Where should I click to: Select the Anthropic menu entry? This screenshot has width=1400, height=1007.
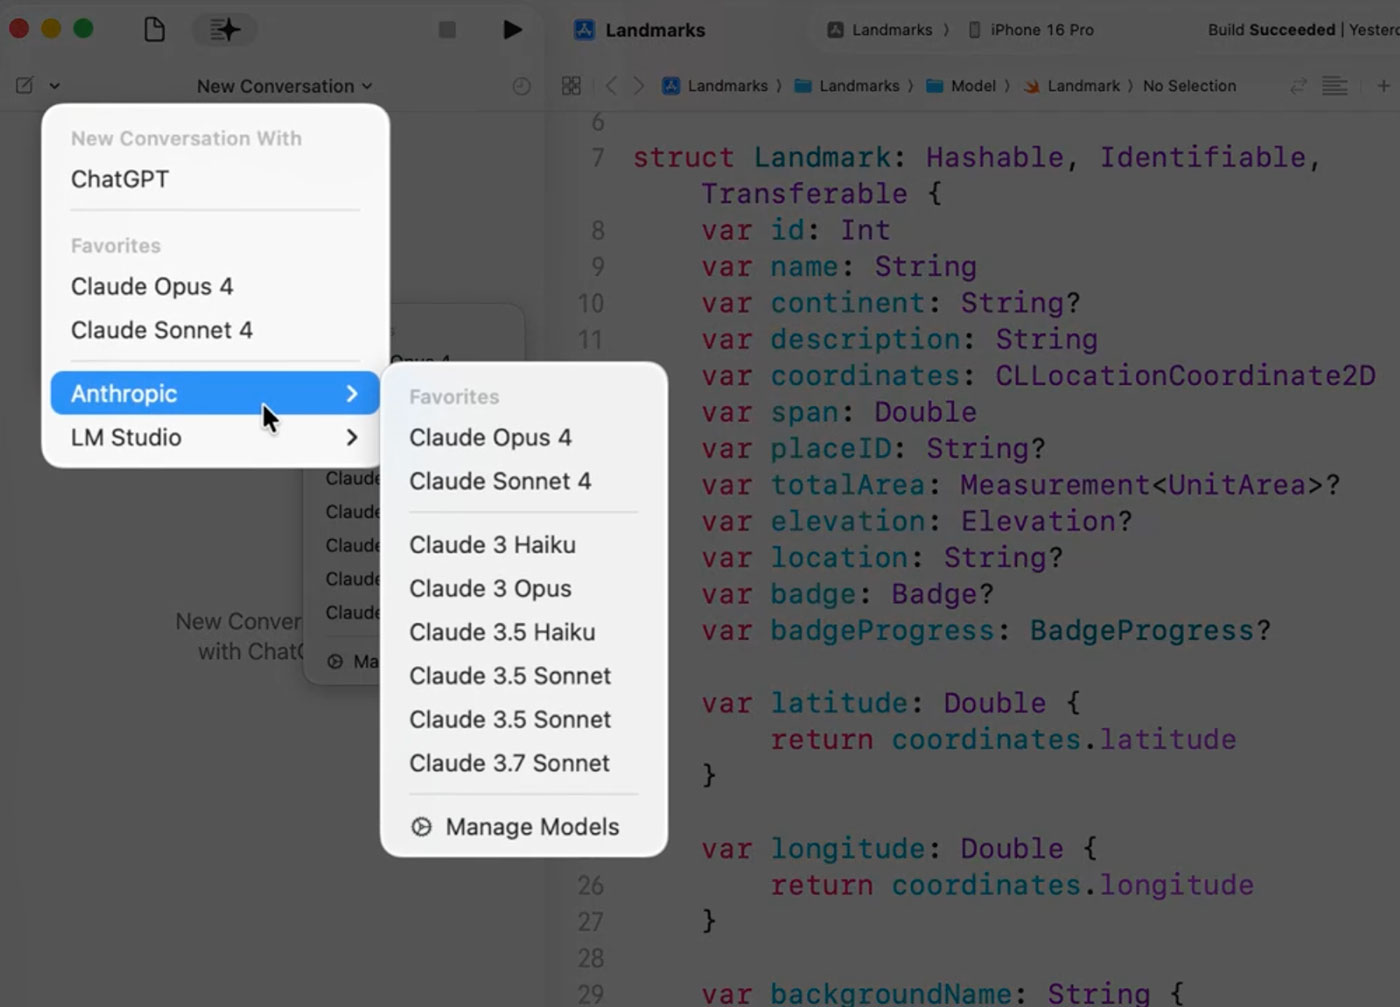[123, 393]
